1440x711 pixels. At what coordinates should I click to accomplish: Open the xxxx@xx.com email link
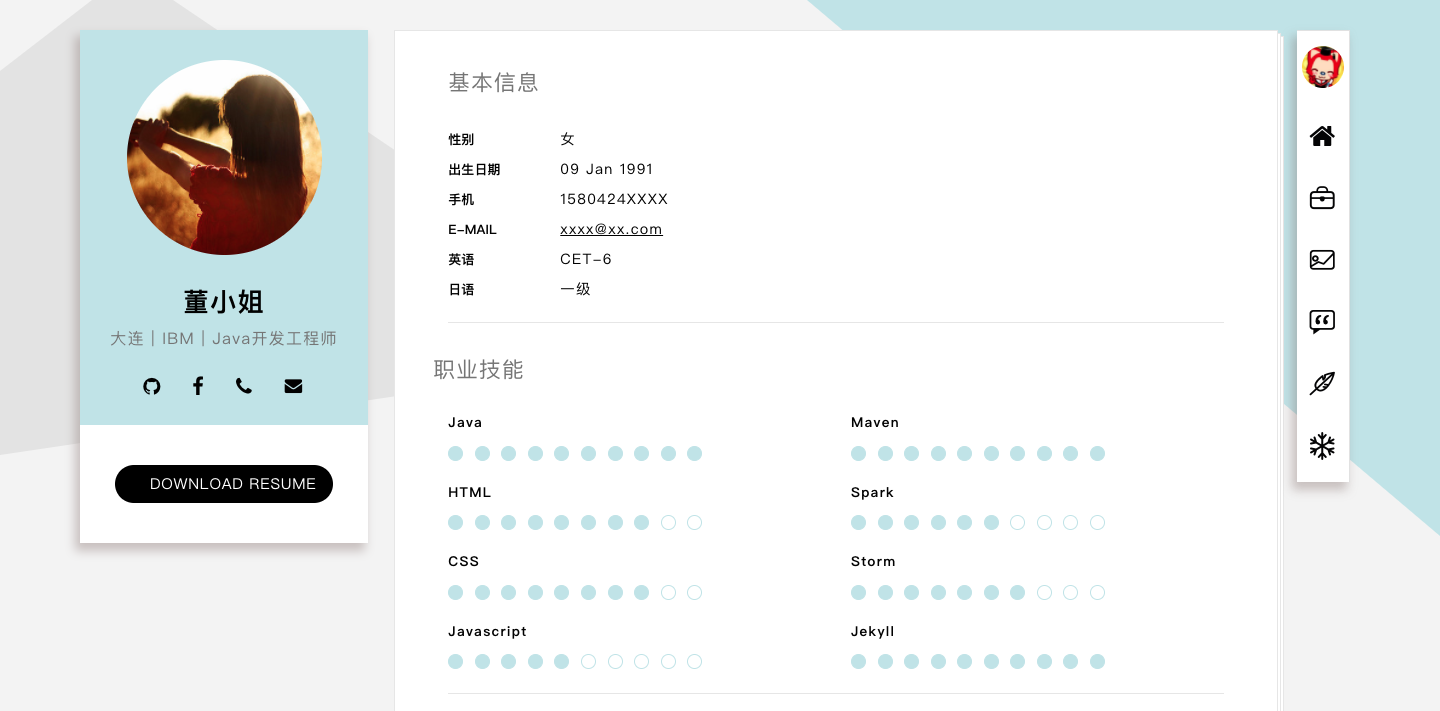(611, 229)
